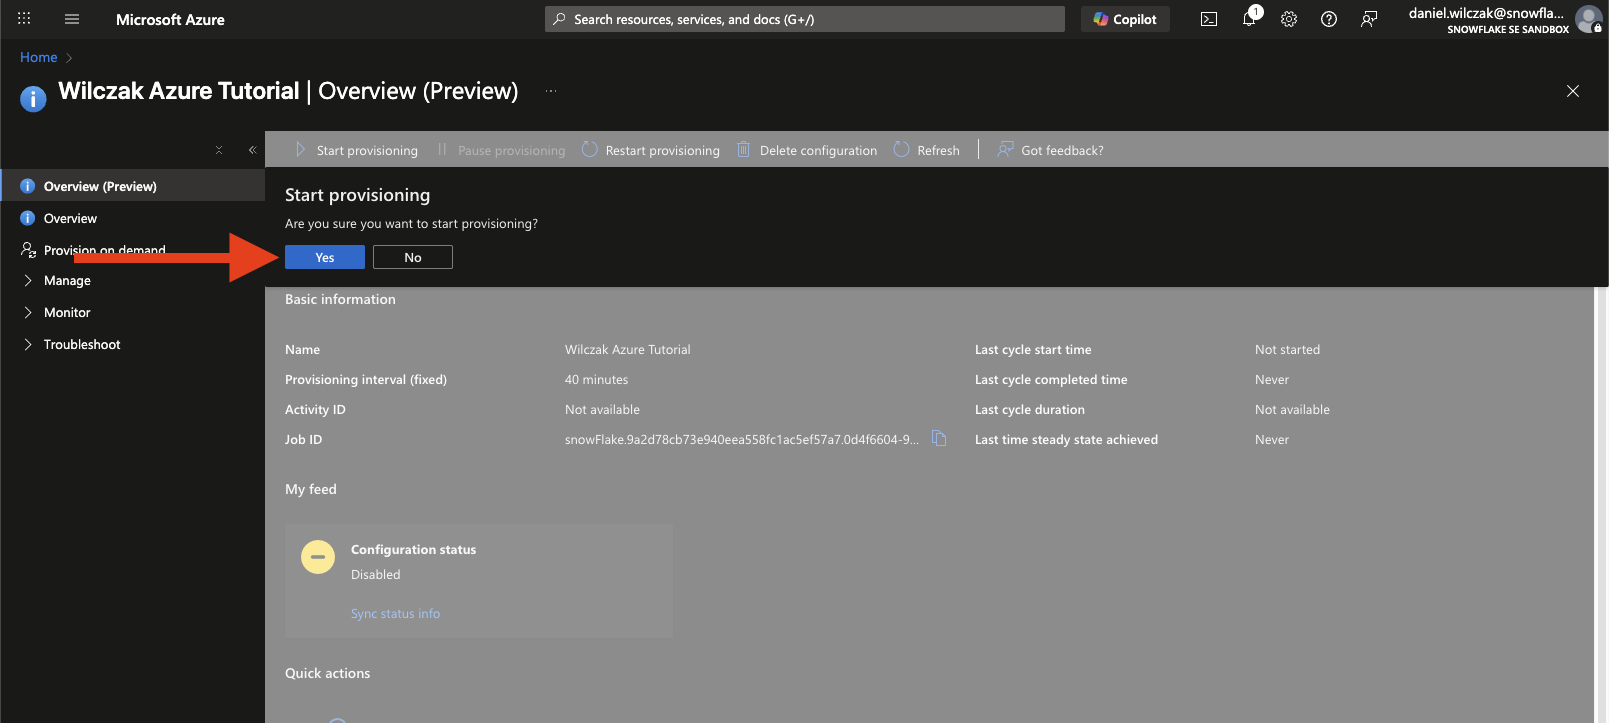Open the Azure portal hamburger menu
This screenshot has width=1609, height=723.
point(72,19)
